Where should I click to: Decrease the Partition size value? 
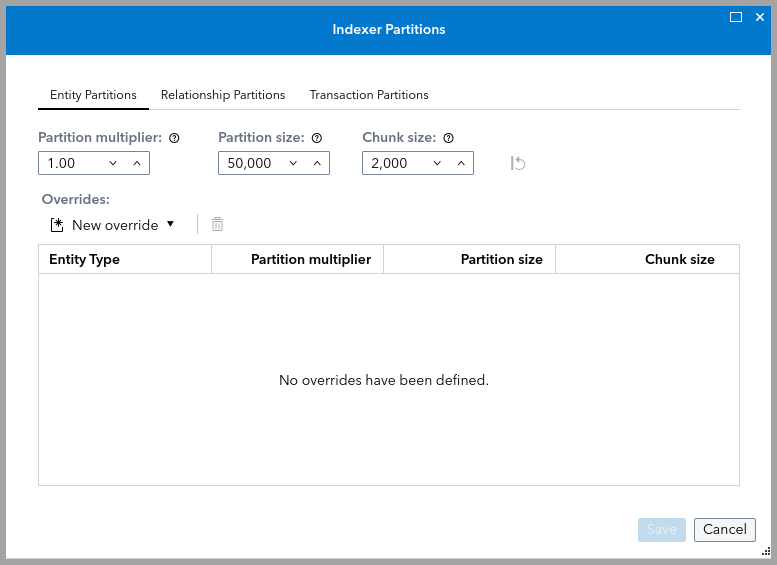(x=293, y=163)
